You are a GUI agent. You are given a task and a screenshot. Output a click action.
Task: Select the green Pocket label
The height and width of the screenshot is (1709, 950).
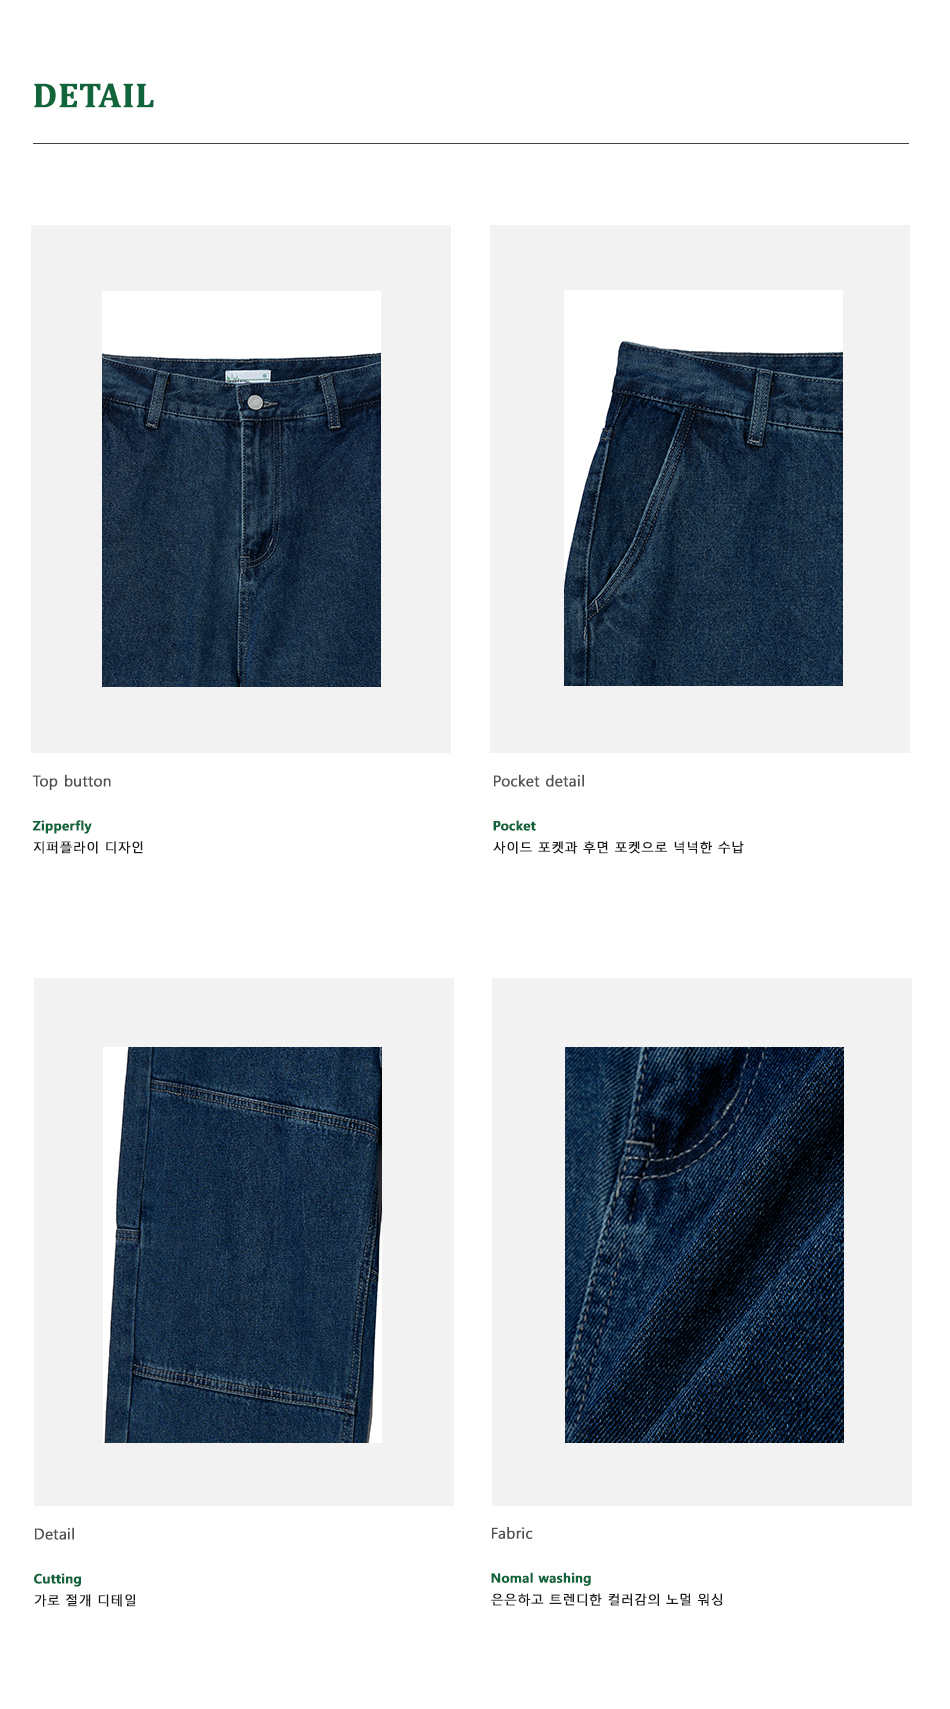pos(514,826)
